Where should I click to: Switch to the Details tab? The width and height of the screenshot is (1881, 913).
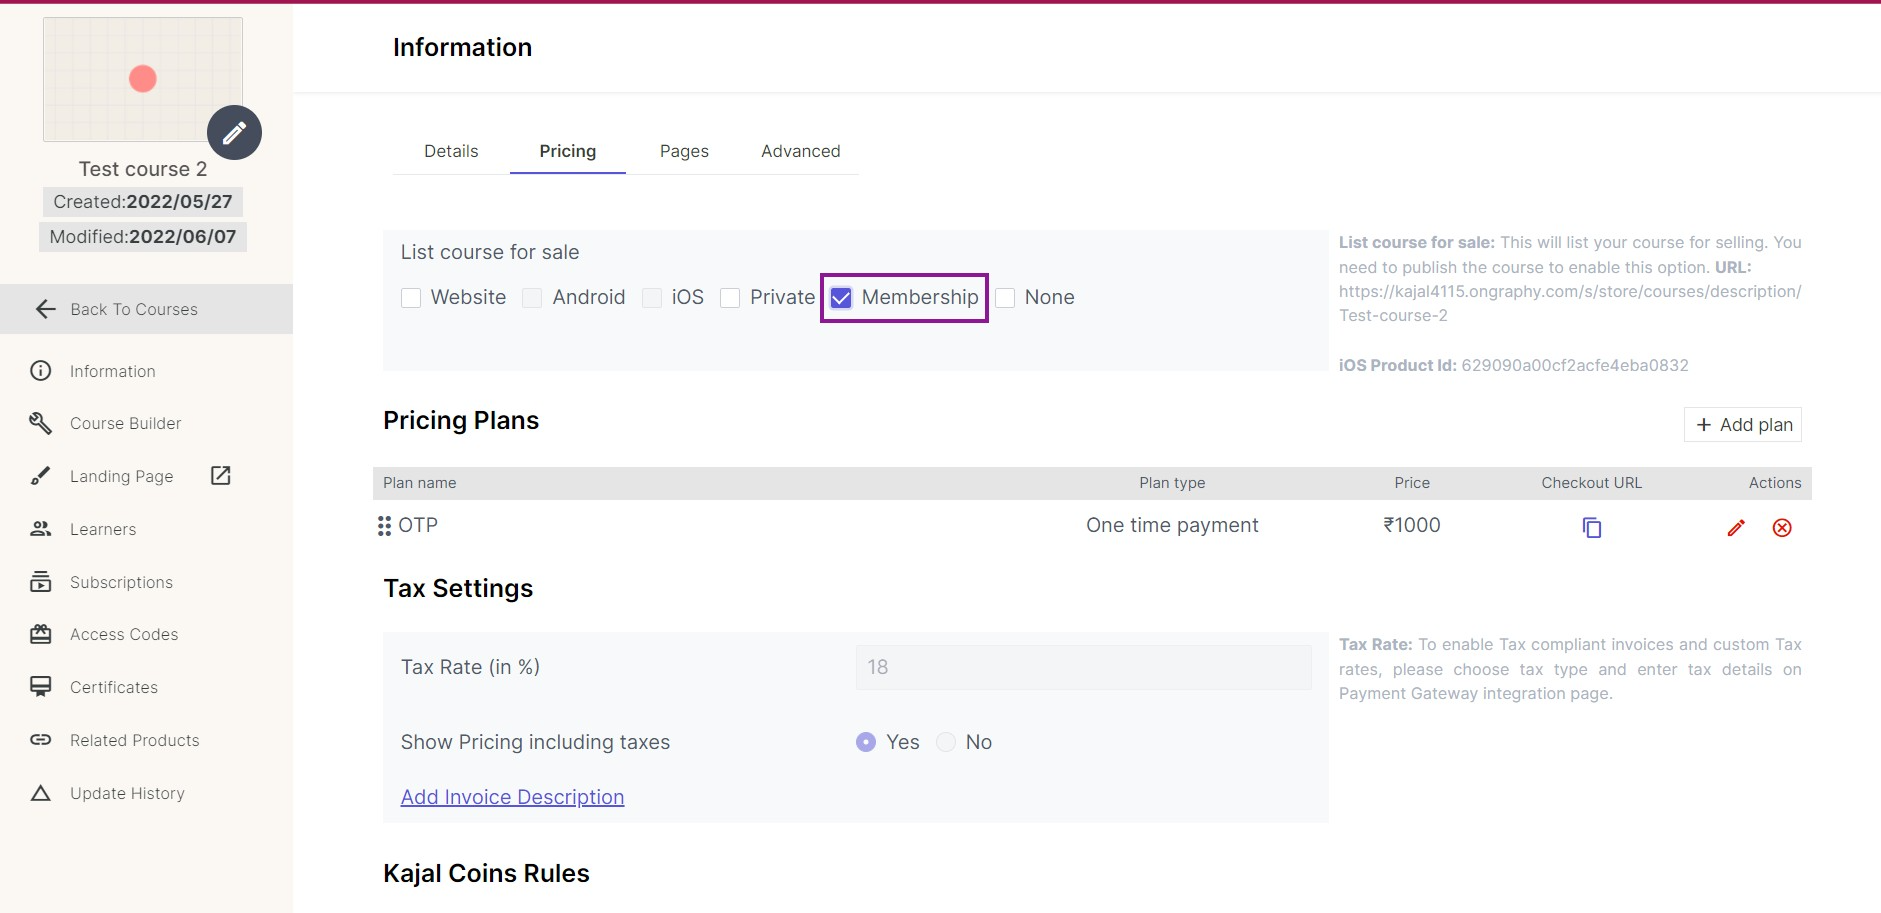pyautogui.click(x=451, y=152)
